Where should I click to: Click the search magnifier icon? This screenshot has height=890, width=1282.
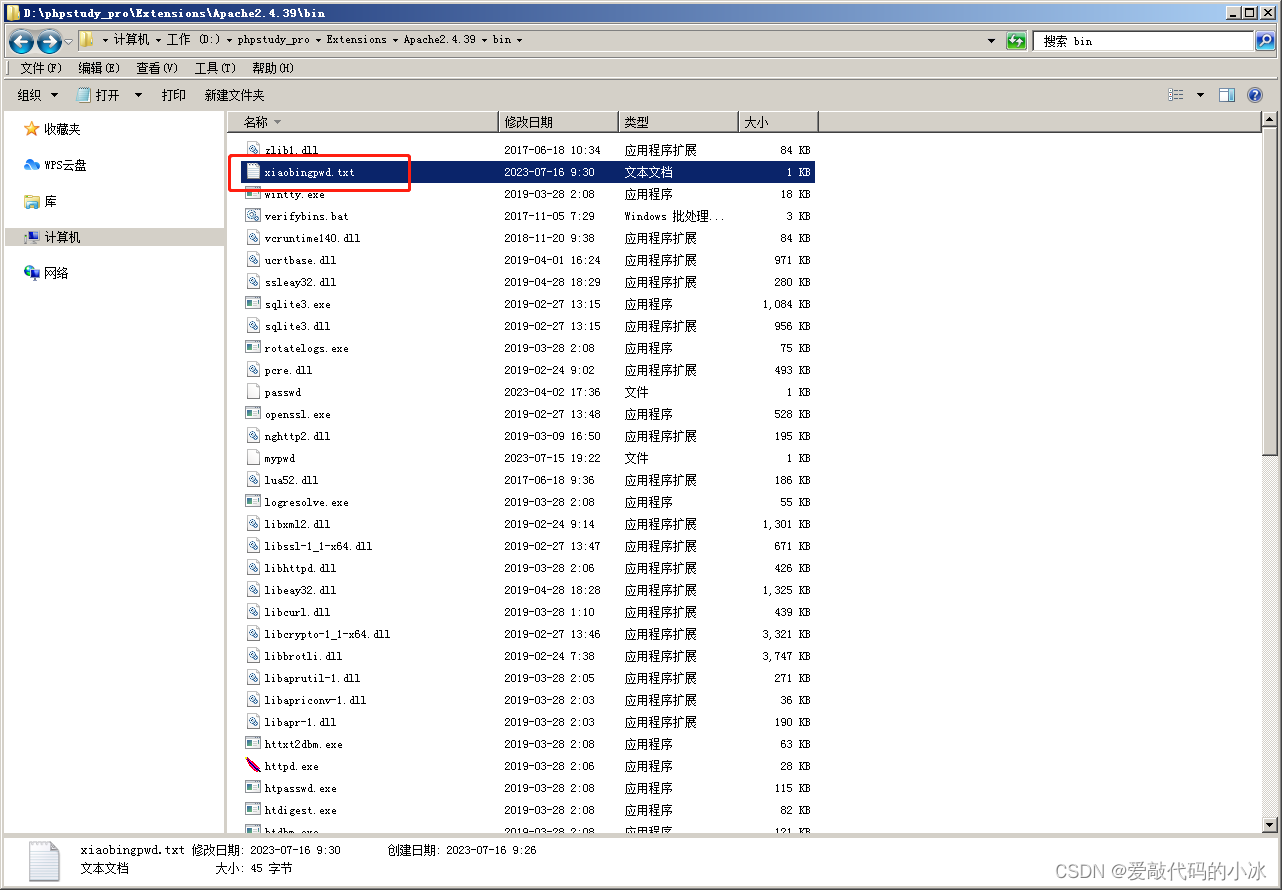1264,41
